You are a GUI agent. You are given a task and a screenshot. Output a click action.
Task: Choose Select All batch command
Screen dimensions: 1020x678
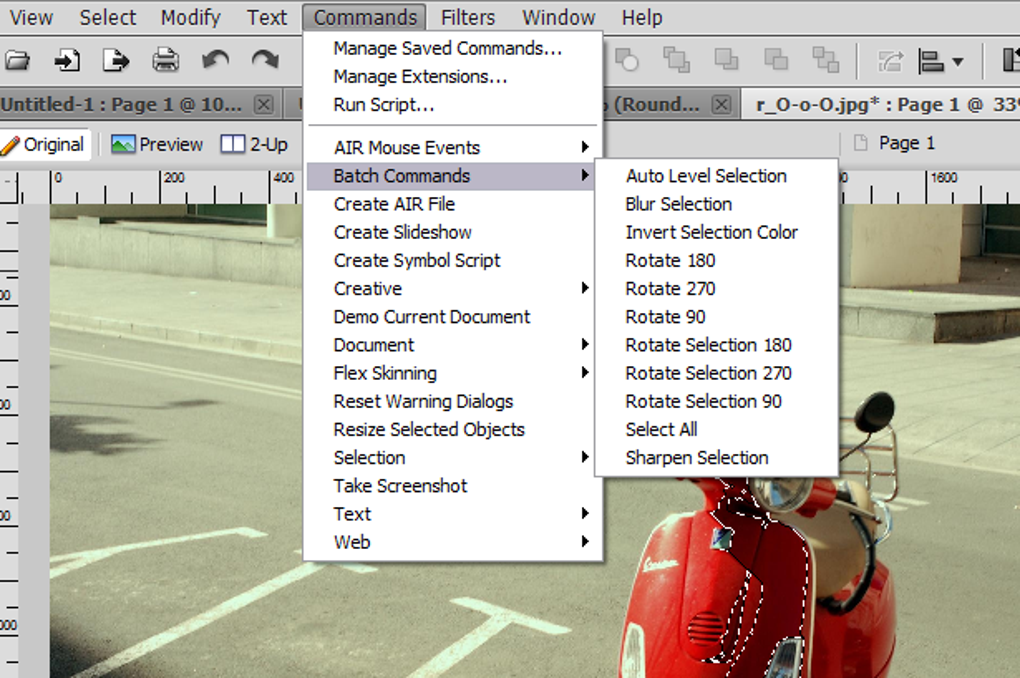click(716, 429)
